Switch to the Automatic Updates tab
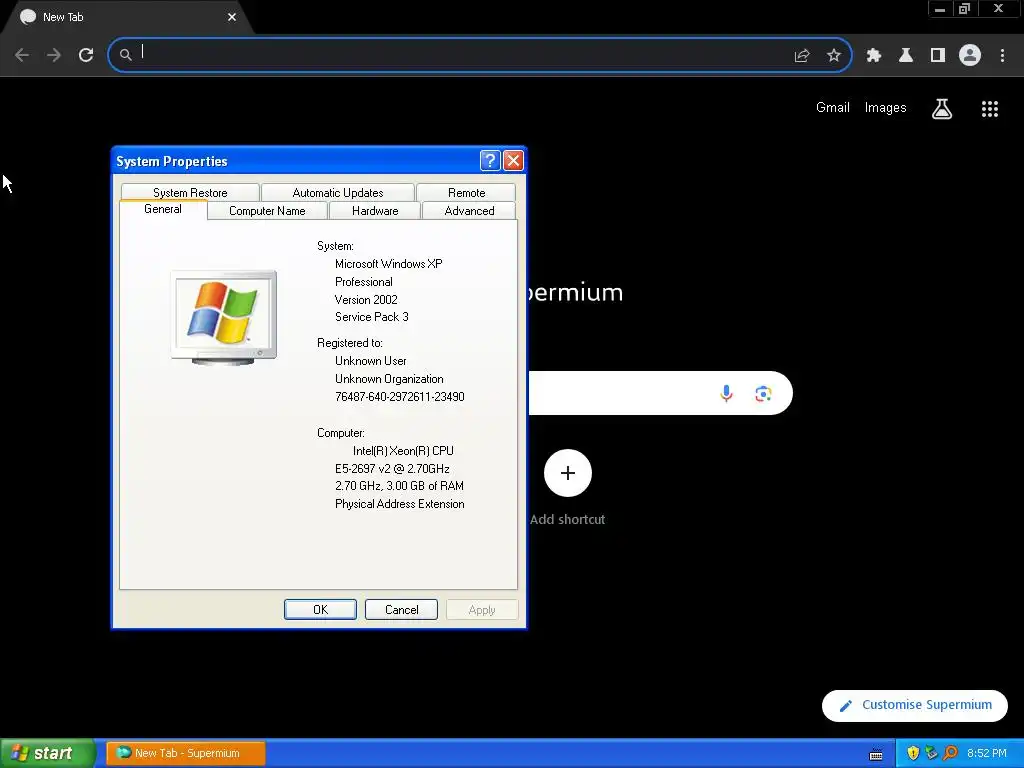 [338, 193]
